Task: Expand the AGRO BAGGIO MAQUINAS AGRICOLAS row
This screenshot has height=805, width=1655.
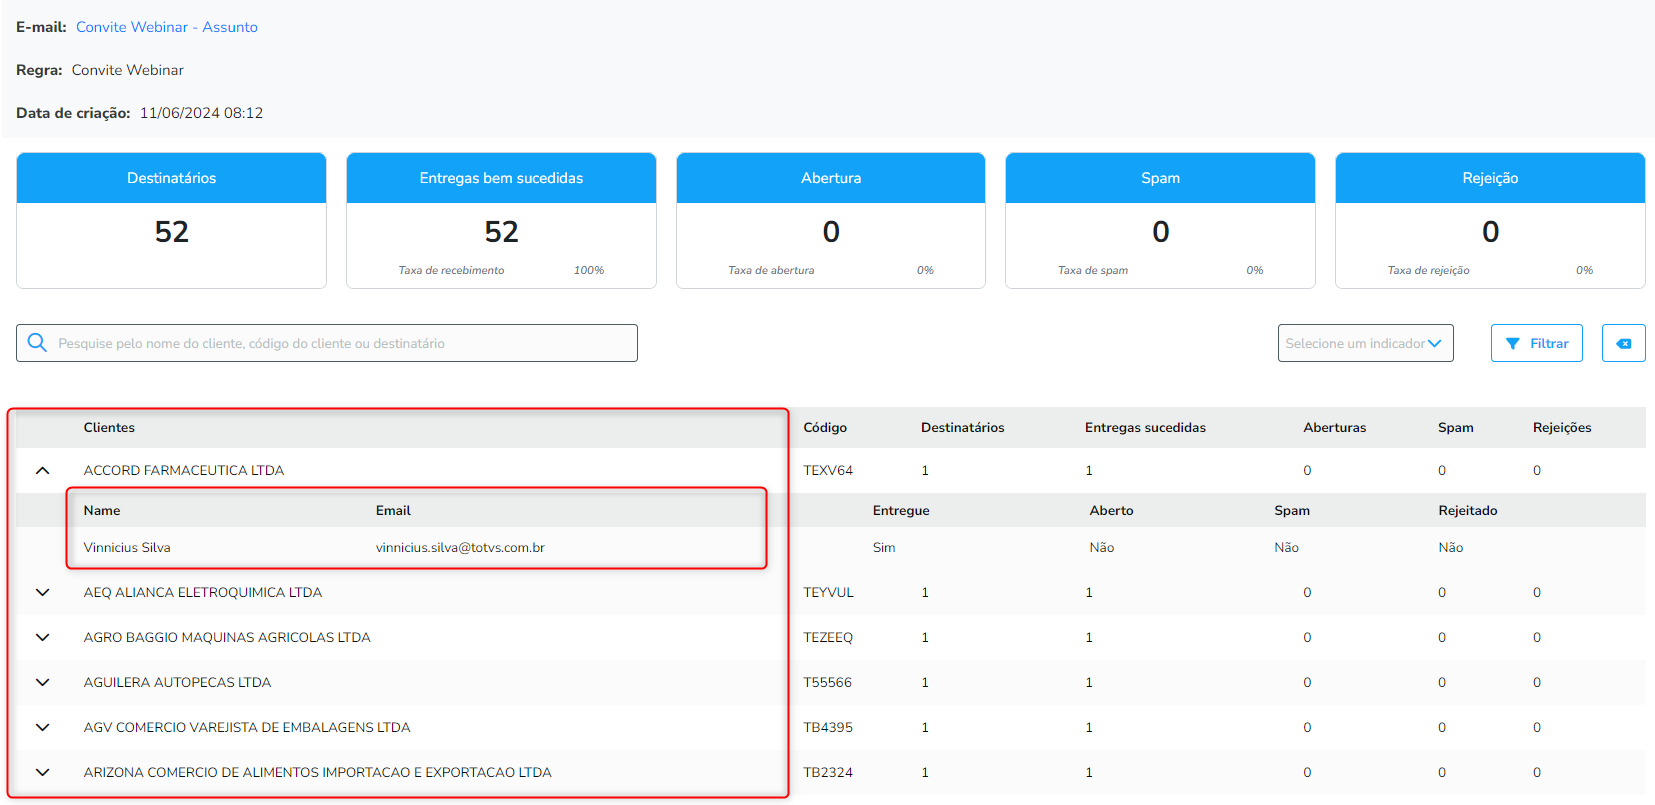Action: pyautogui.click(x=42, y=637)
